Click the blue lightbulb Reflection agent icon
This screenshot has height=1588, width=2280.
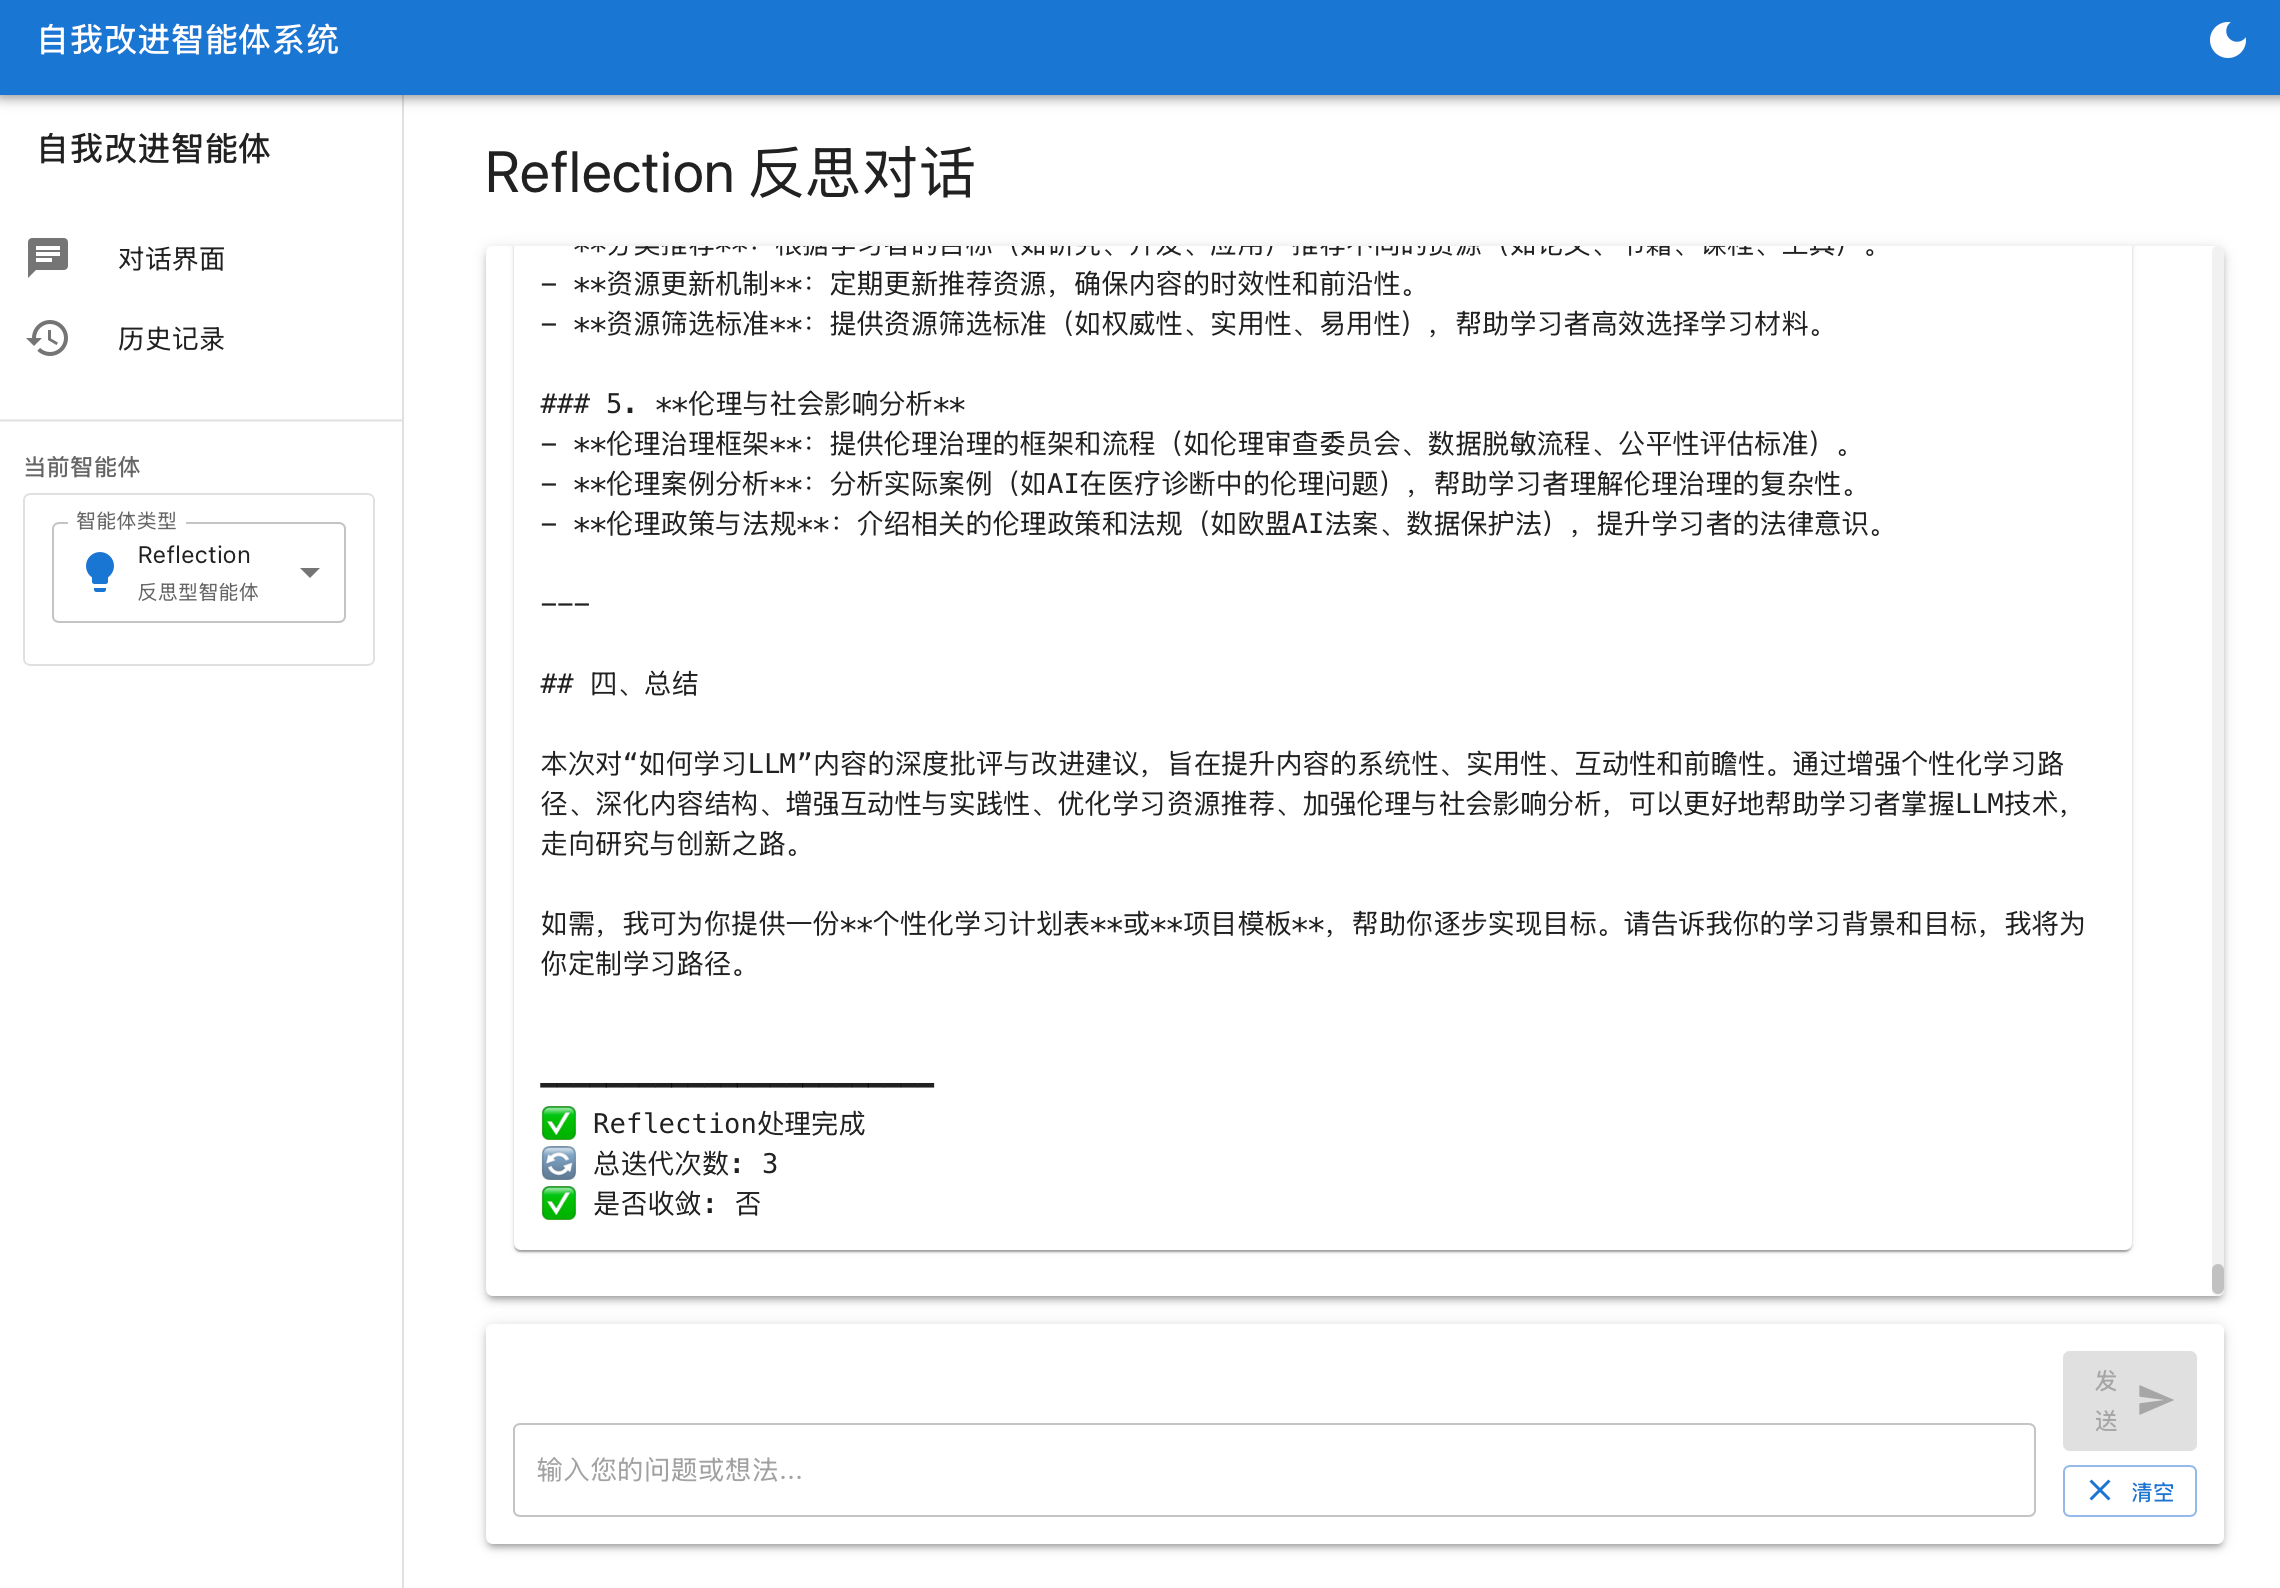[98, 571]
